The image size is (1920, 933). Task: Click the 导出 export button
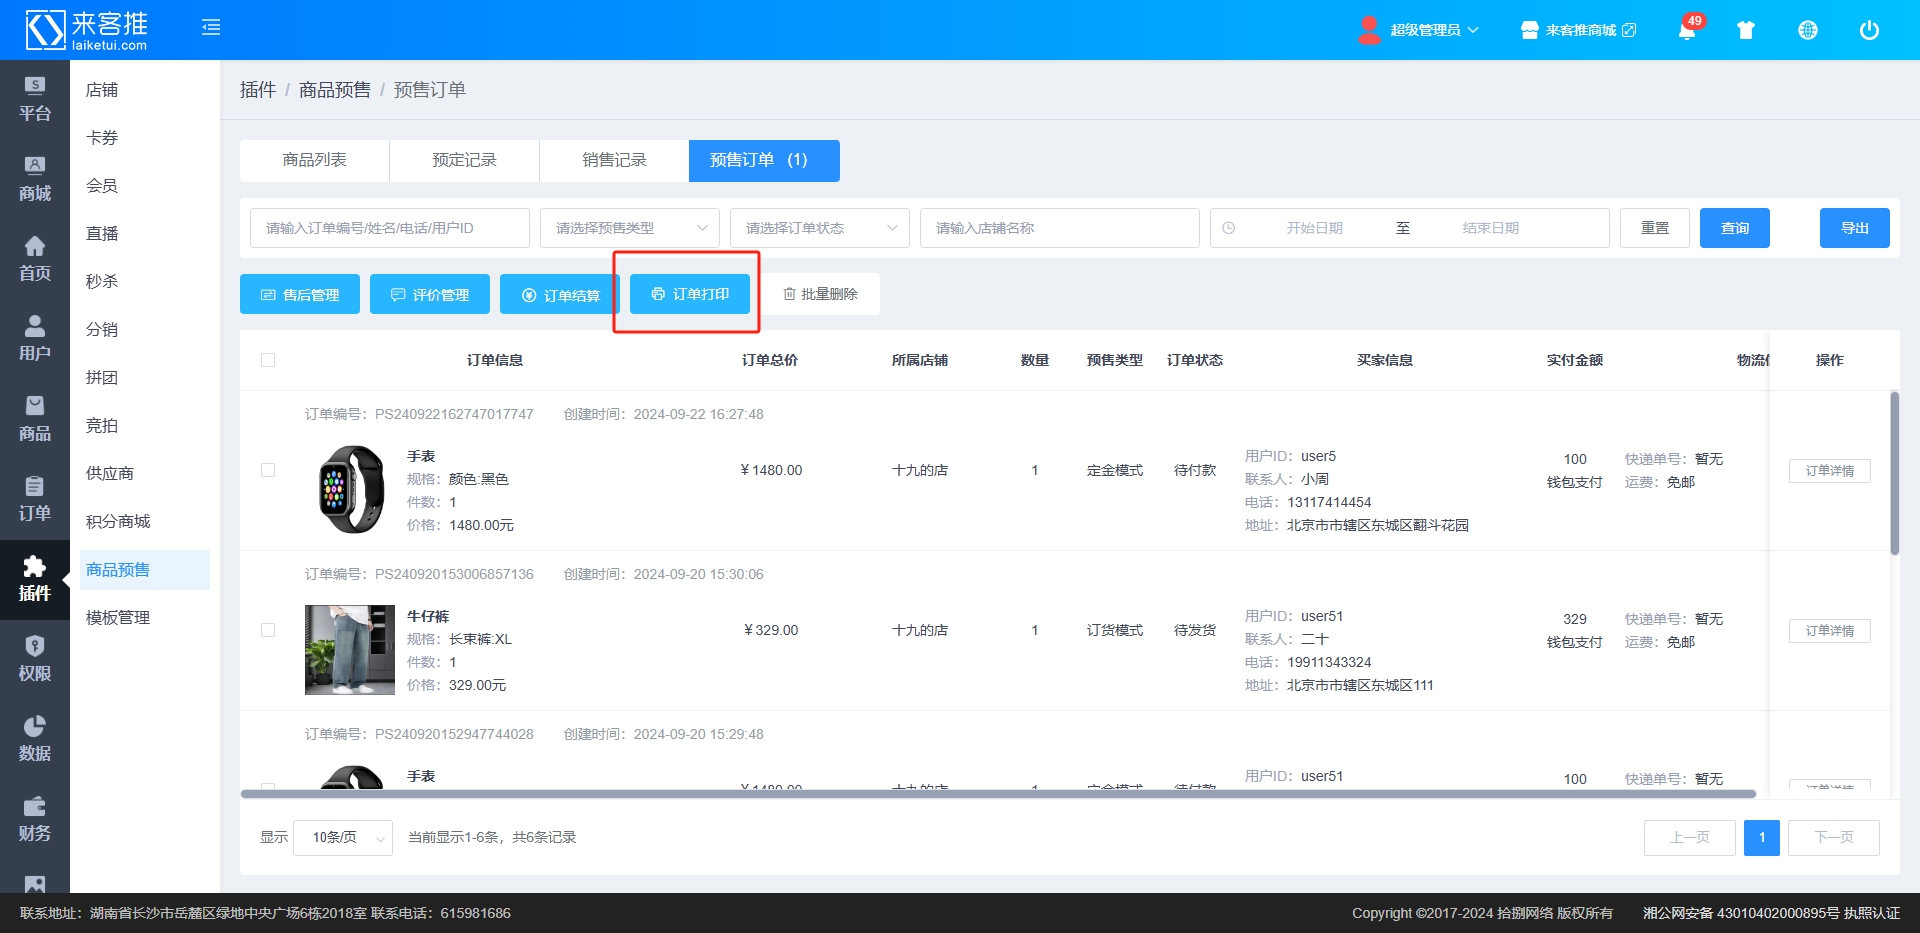pyautogui.click(x=1854, y=228)
